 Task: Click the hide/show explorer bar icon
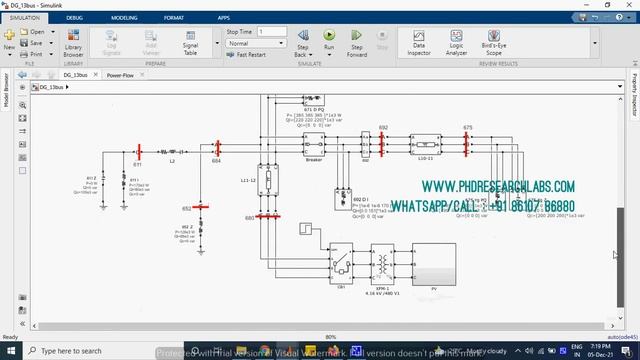[x=22, y=87]
